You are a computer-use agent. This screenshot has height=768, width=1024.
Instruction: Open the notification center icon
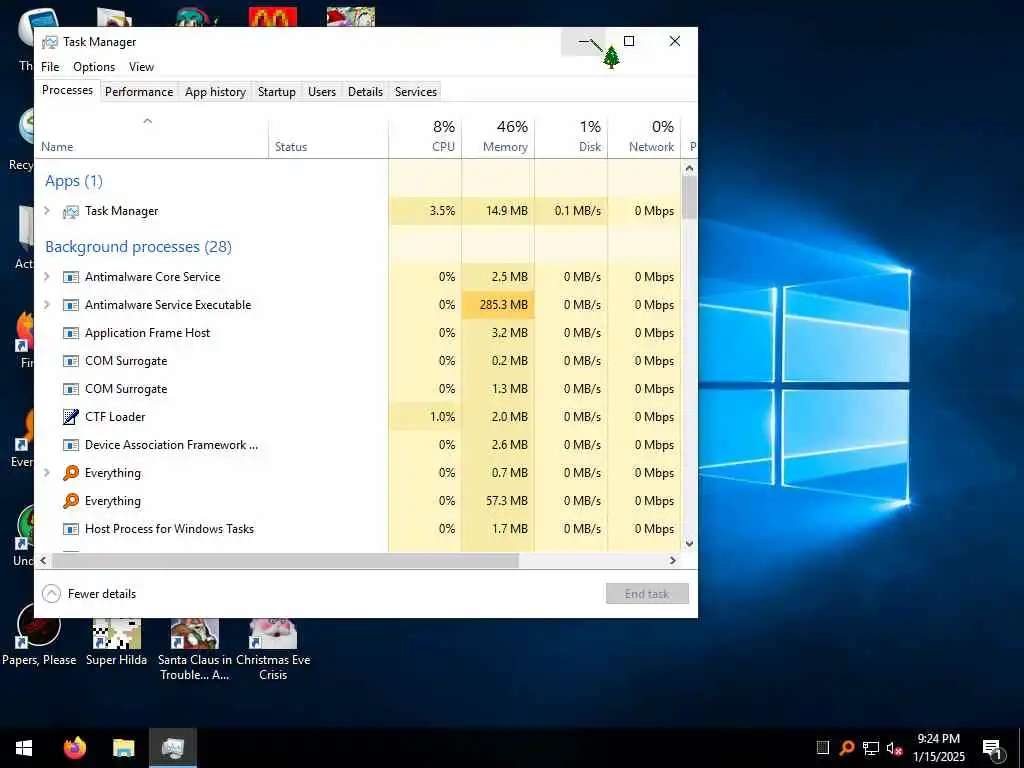tap(992, 748)
